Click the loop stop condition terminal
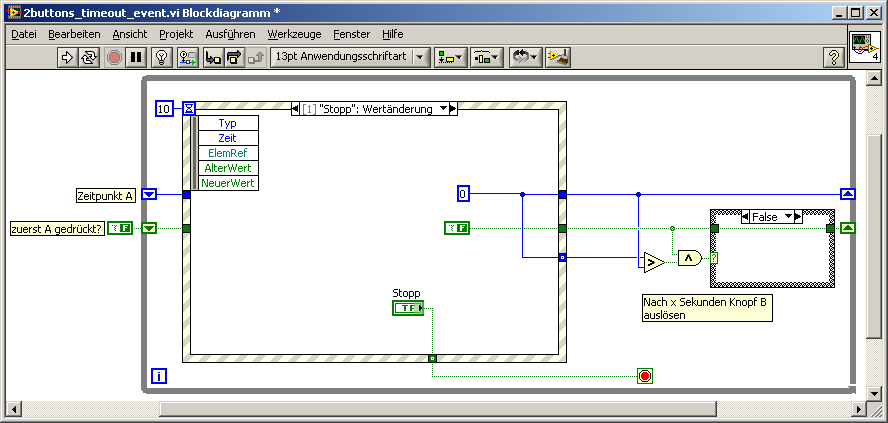 [x=644, y=376]
